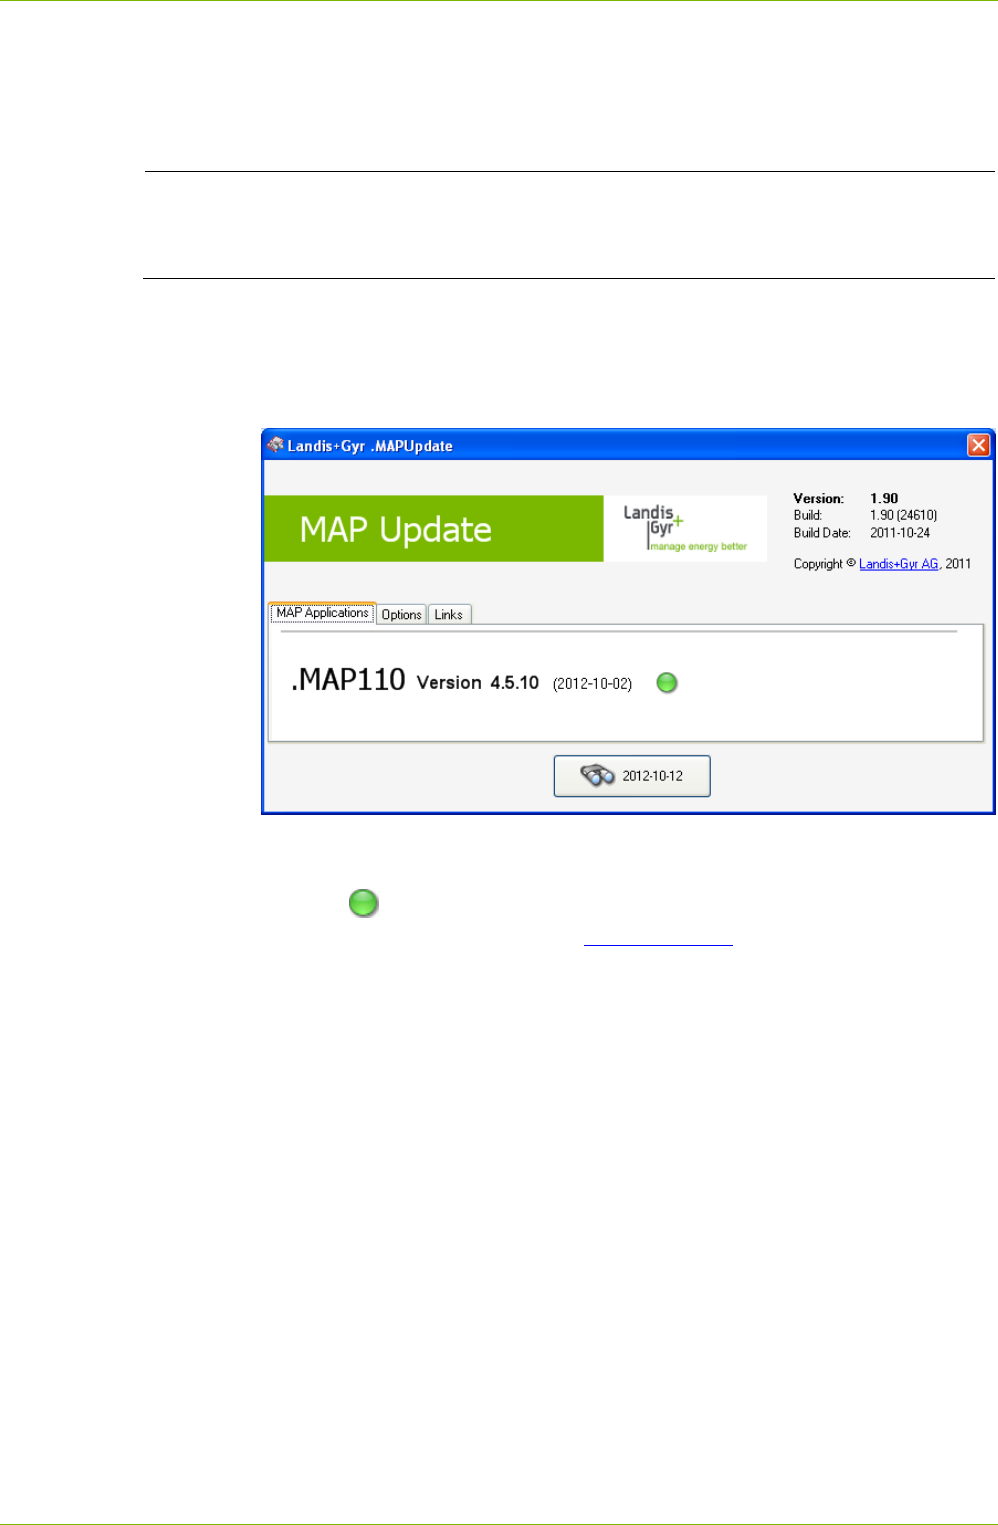This screenshot has width=998, height=1525.
Task: Click the binoculars check-for-updates button dated 2012-10-12
Action: tap(632, 776)
